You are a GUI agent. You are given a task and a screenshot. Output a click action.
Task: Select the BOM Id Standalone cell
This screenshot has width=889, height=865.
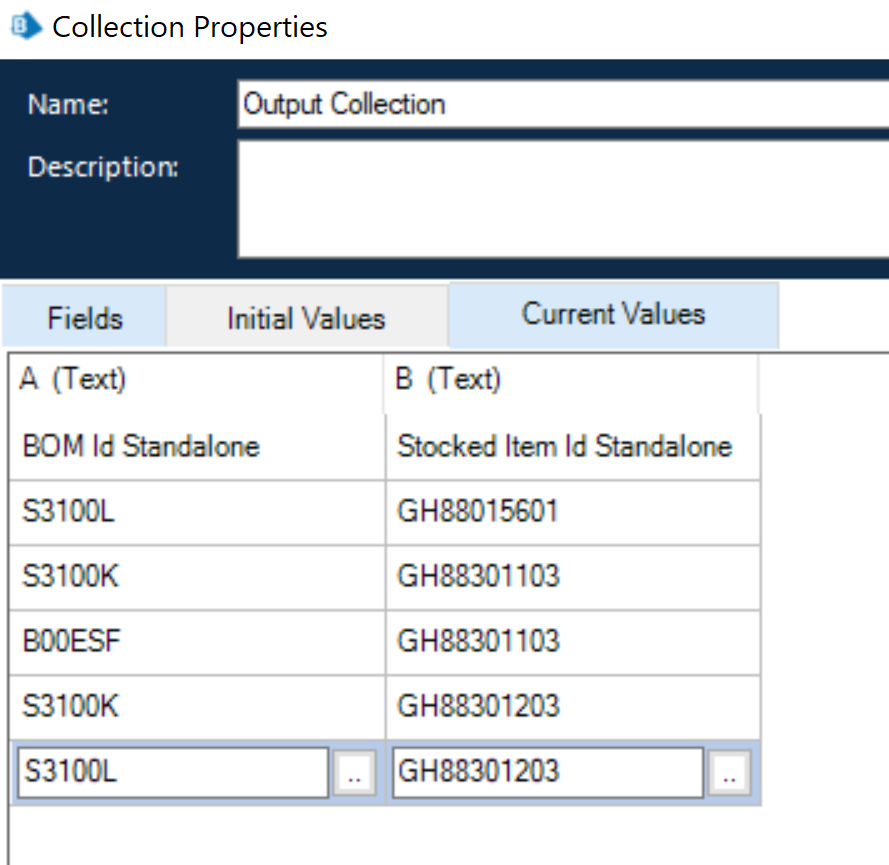point(197,446)
